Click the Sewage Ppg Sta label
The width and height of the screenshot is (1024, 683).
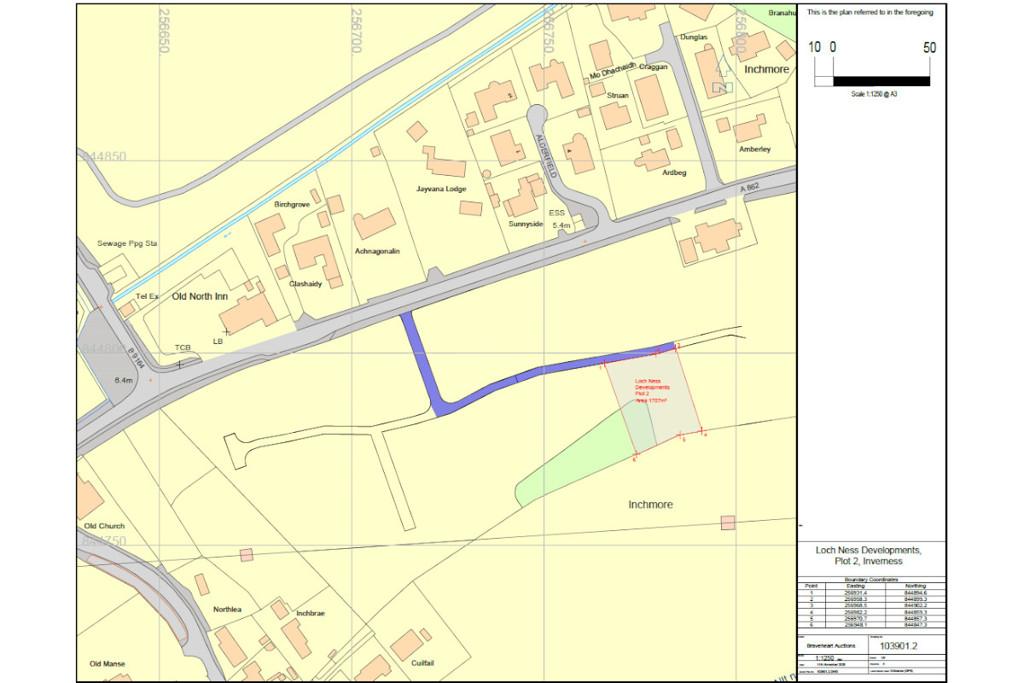click(x=127, y=244)
